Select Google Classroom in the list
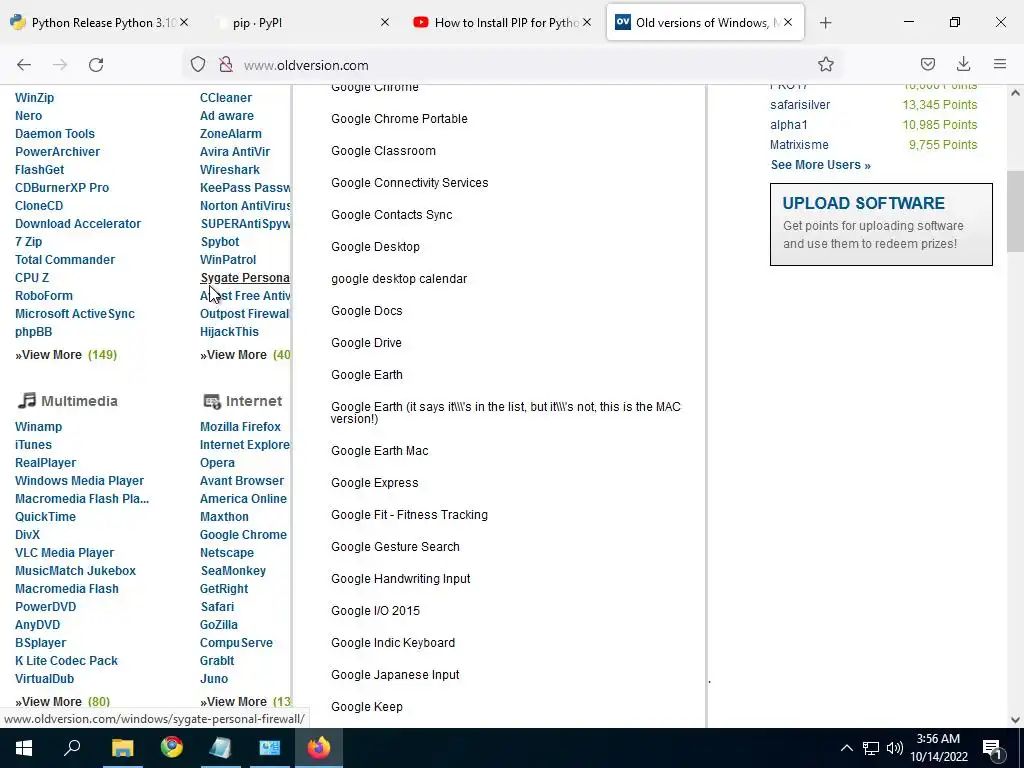The width and height of the screenshot is (1024, 768). click(383, 151)
